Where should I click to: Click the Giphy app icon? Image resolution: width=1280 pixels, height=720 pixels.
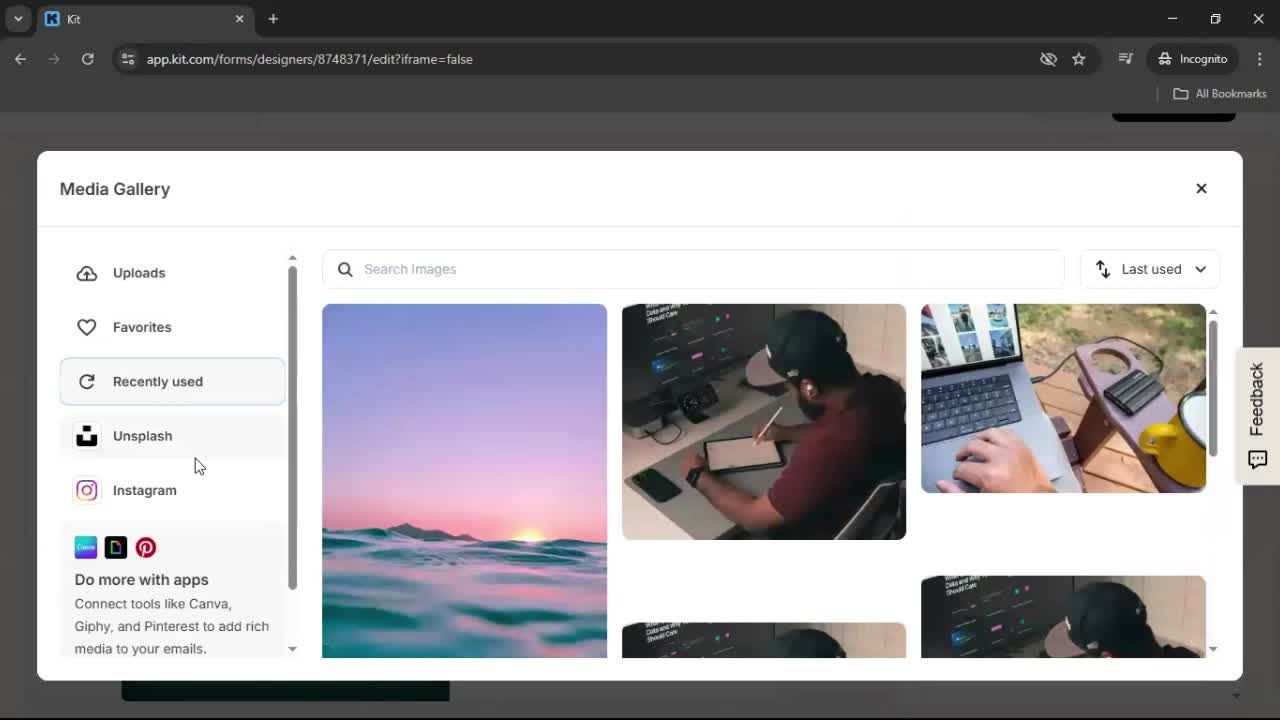point(116,547)
